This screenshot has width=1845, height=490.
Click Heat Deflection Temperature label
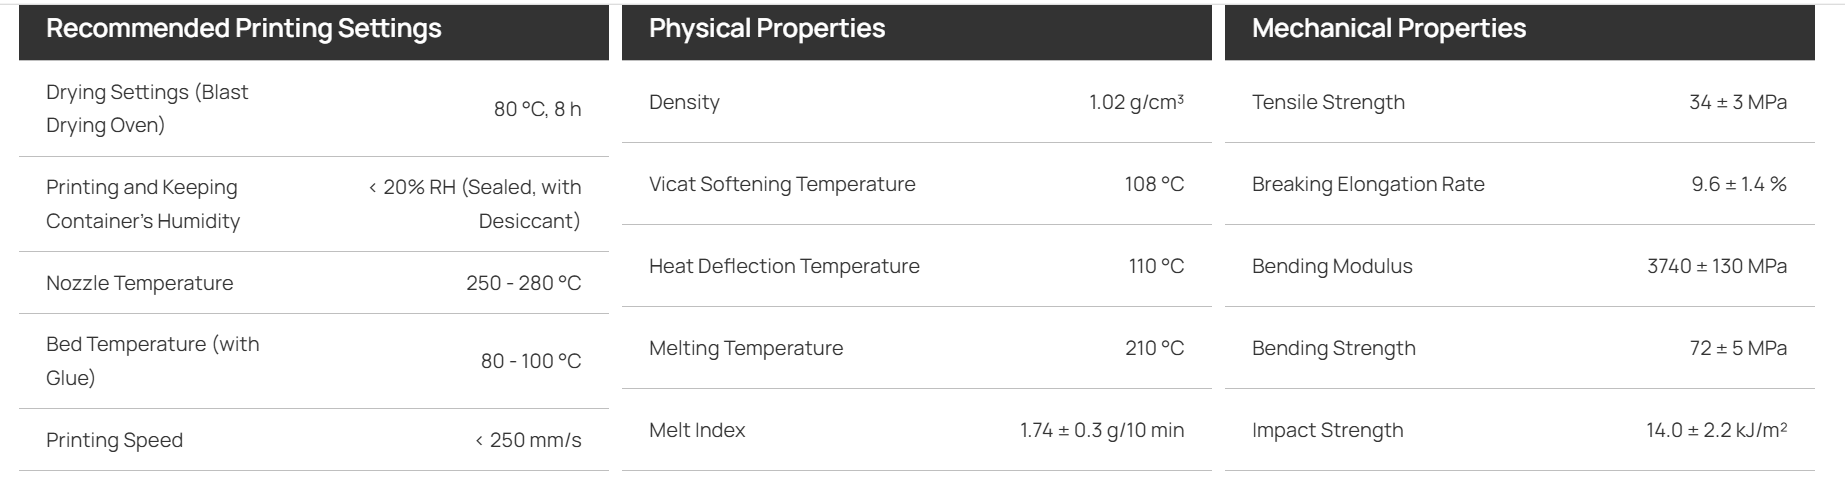[784, 266]
